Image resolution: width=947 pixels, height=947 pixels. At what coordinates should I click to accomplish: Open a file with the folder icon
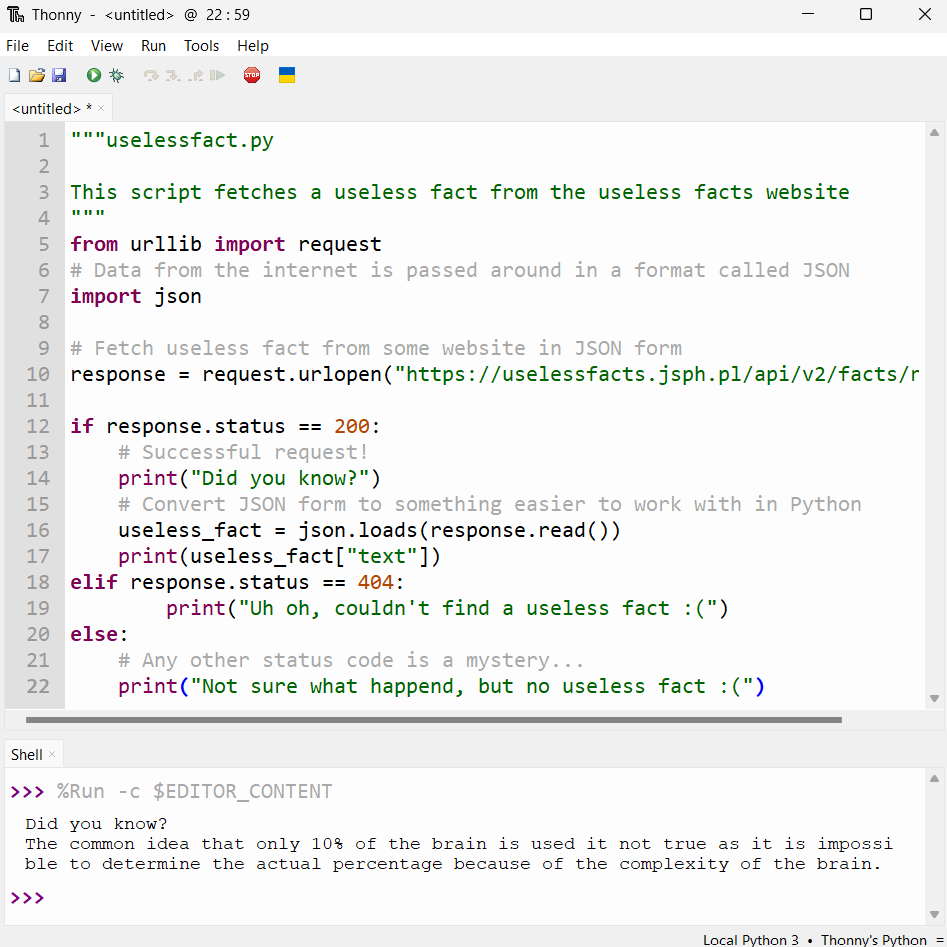[x=37, y=75]
